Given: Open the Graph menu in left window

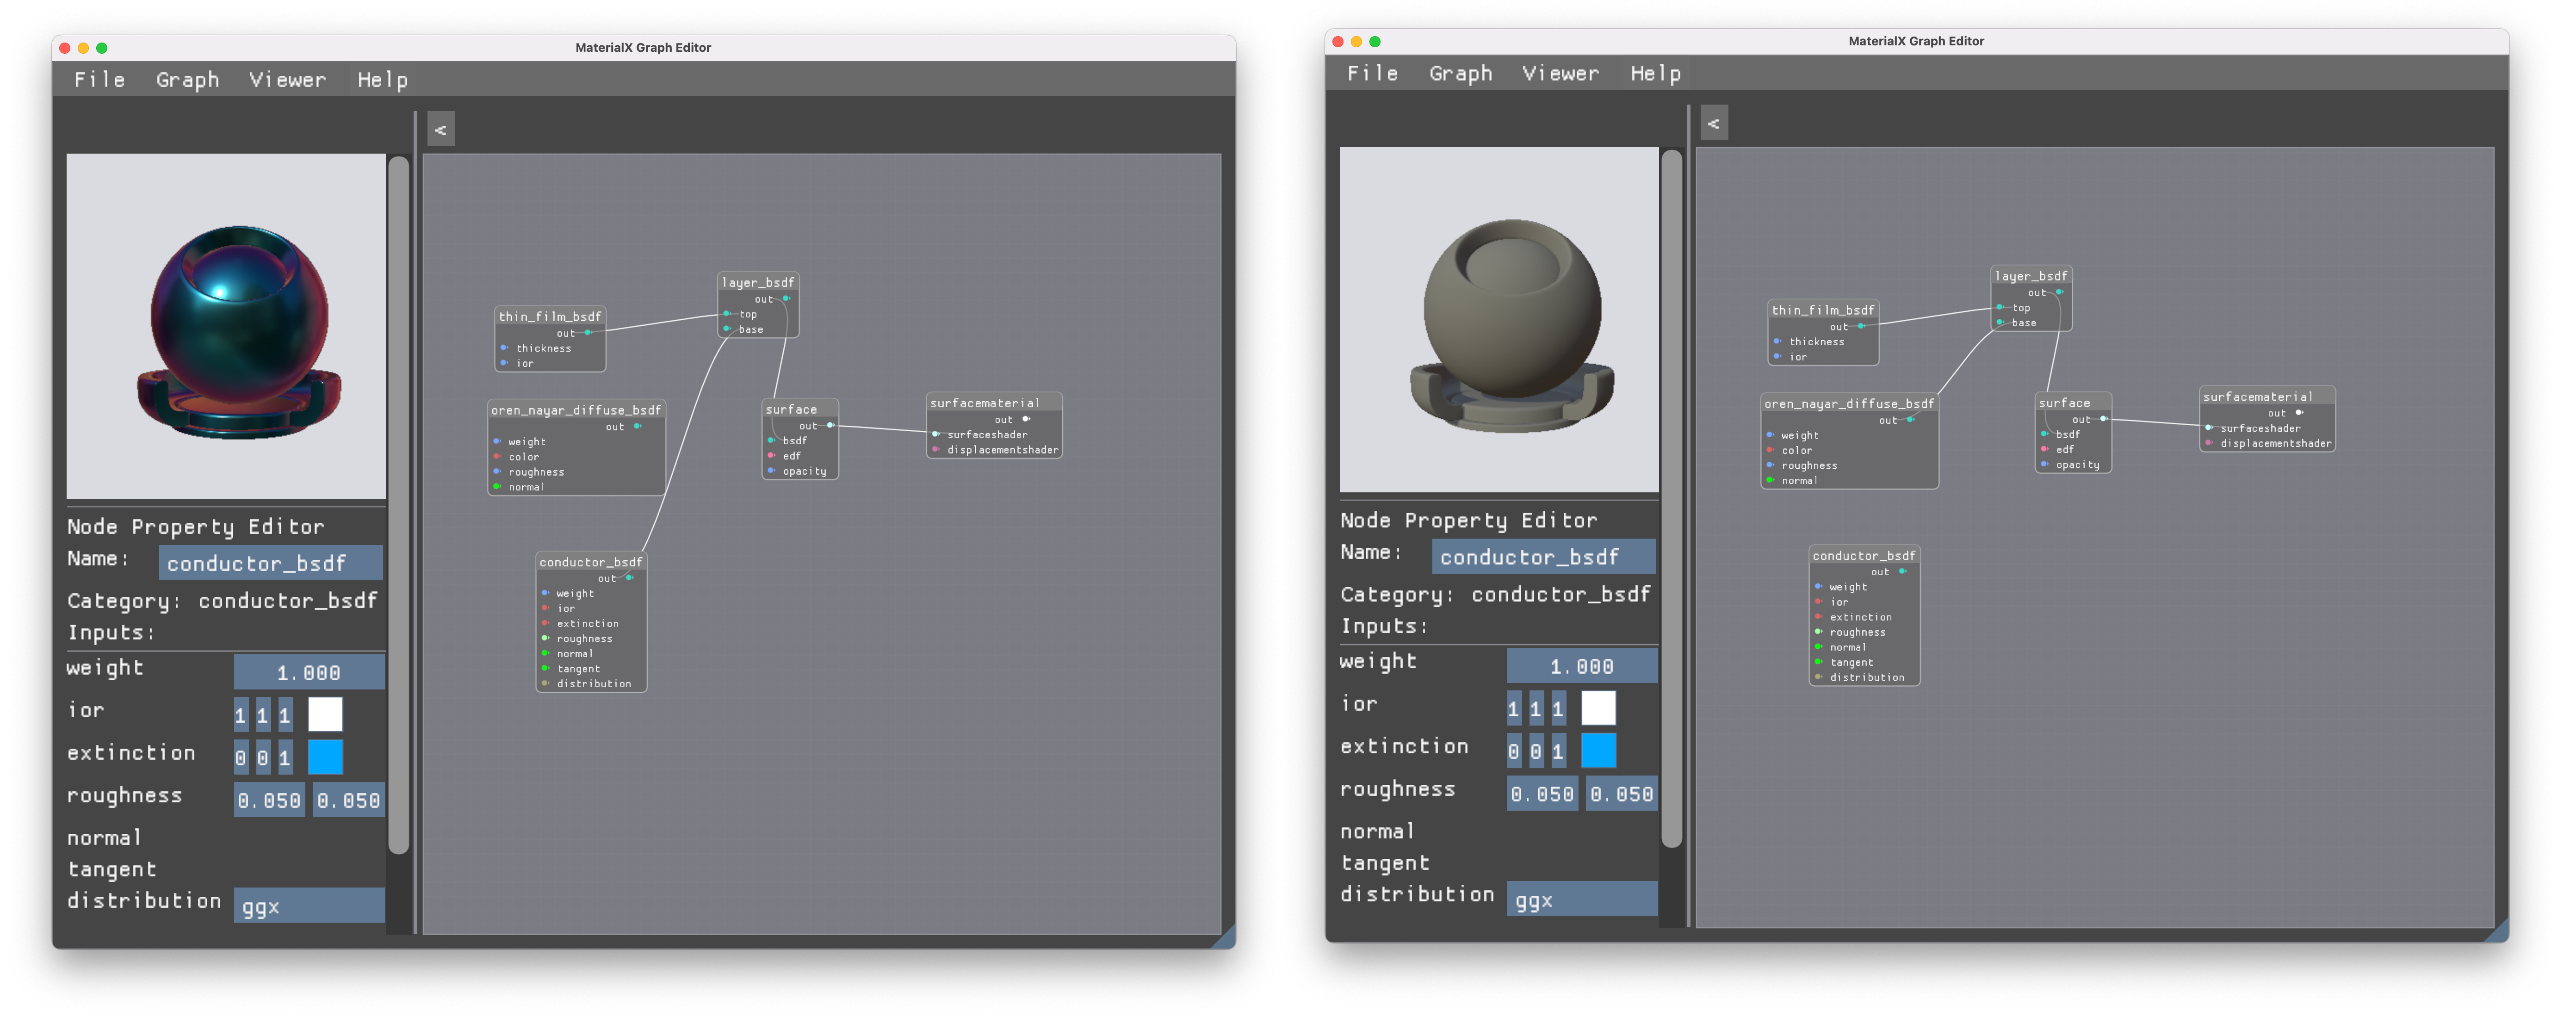Looking at the screenshot, I should (x=187, y=80).
